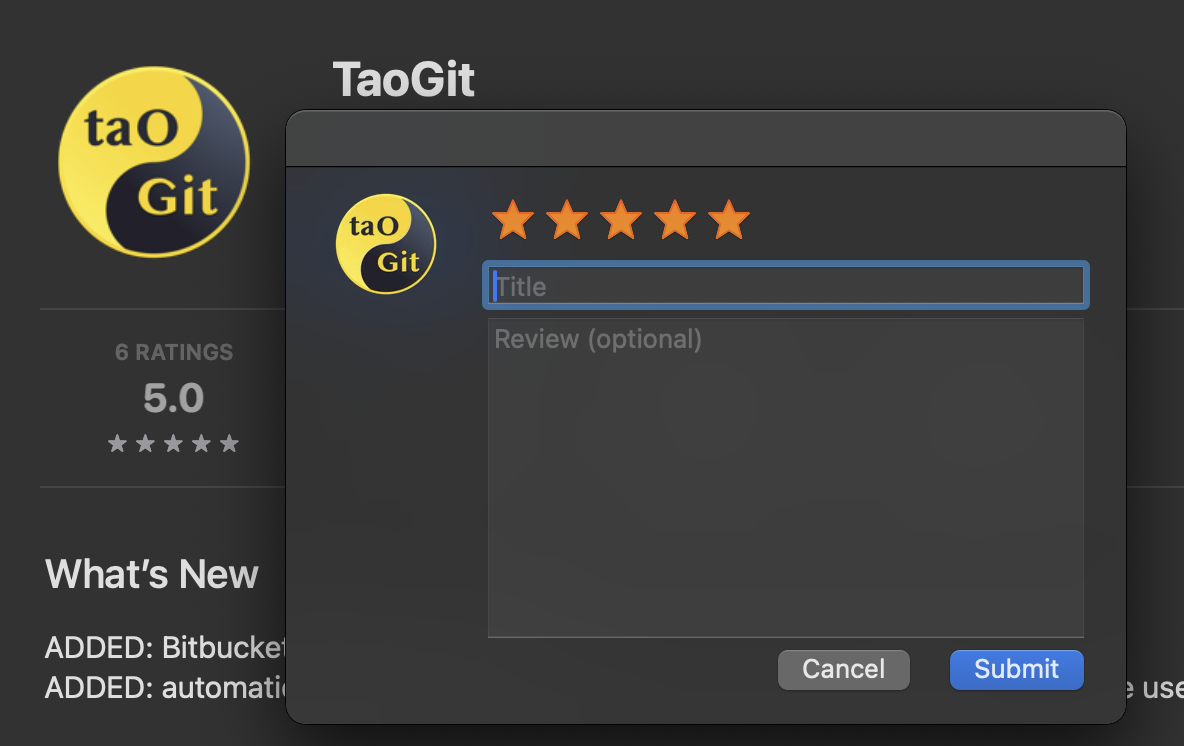Select the second orange rating star
This screenshot has height=746, width=1184.
(567, 220)
